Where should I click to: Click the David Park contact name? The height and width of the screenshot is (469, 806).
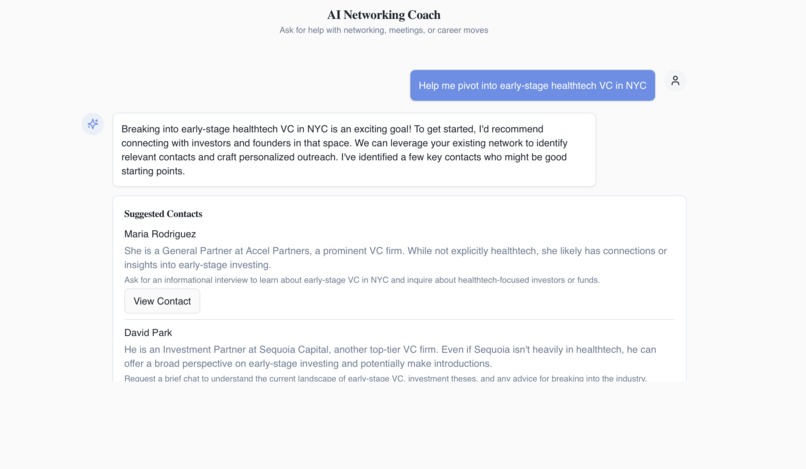click(x=148, y=333)
